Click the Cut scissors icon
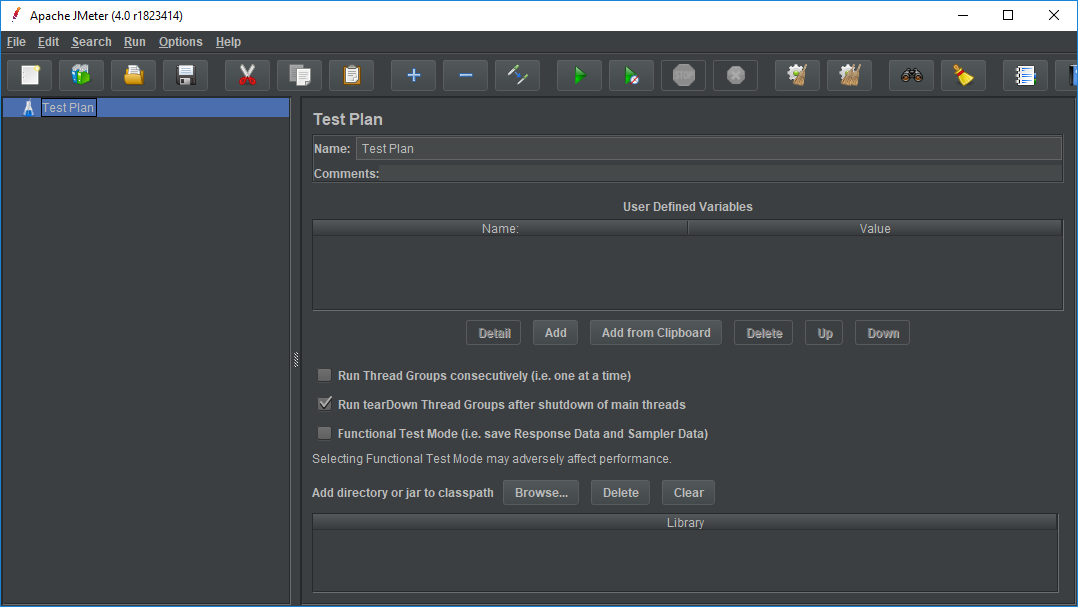Viewport: 1078px width, 607px height. pyautogui.click(x=247, y=75)
